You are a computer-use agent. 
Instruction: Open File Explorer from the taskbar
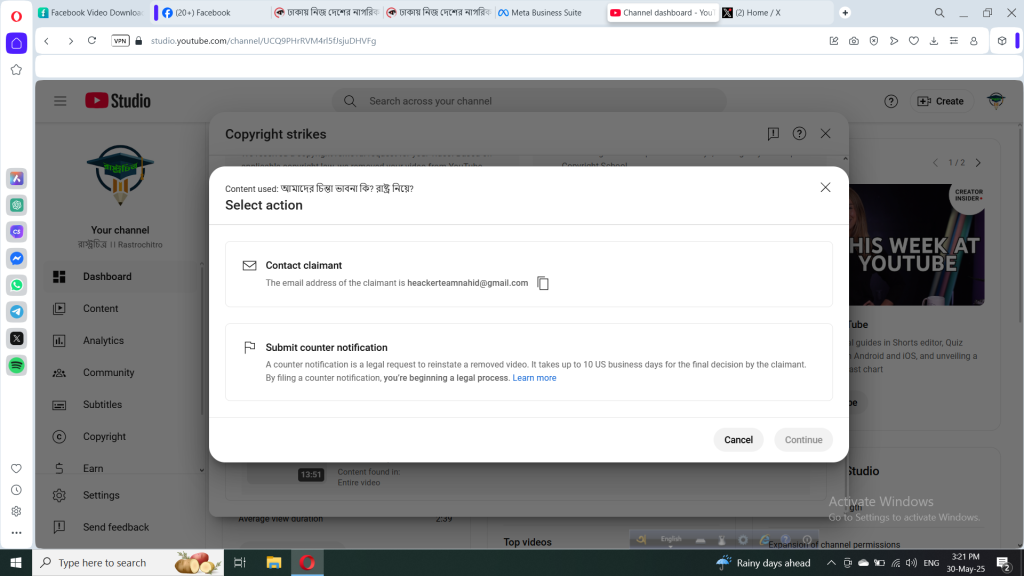point(274,563)
